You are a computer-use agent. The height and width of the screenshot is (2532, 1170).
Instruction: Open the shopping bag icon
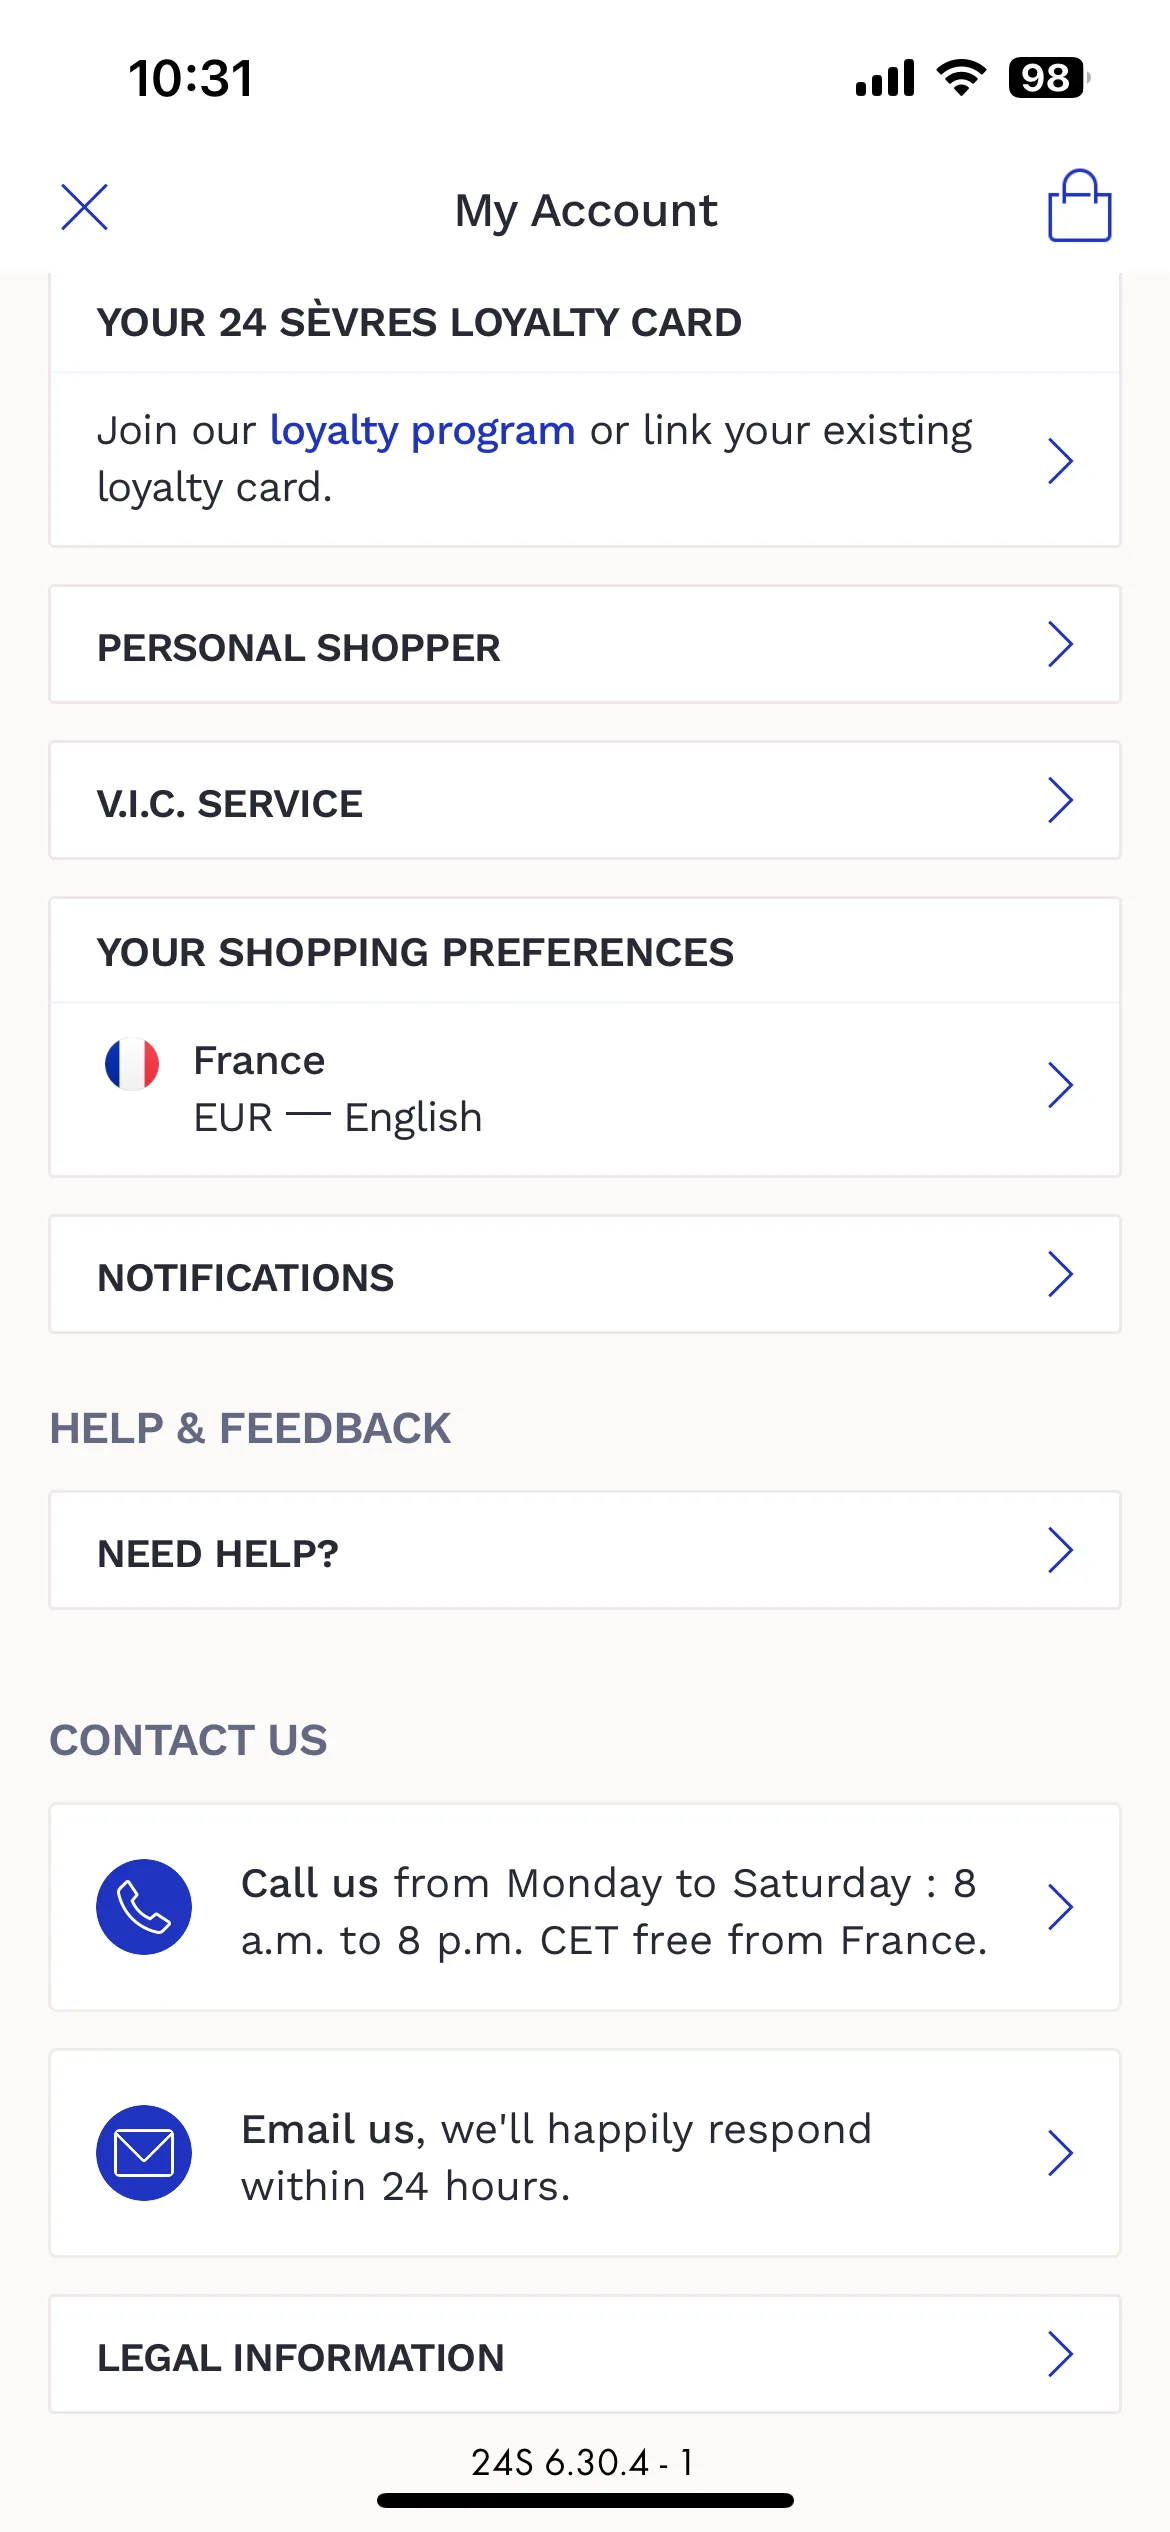pos(1079,206)
